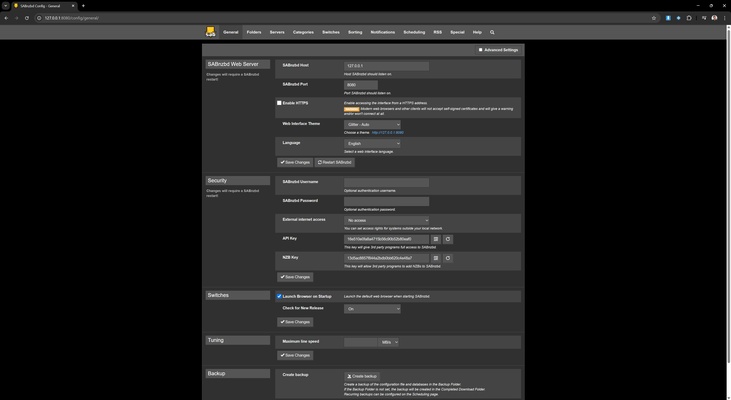This screenshot has height=400, width=731.
Task: Click the API Key text field
Action: click(x=386, y=239)
